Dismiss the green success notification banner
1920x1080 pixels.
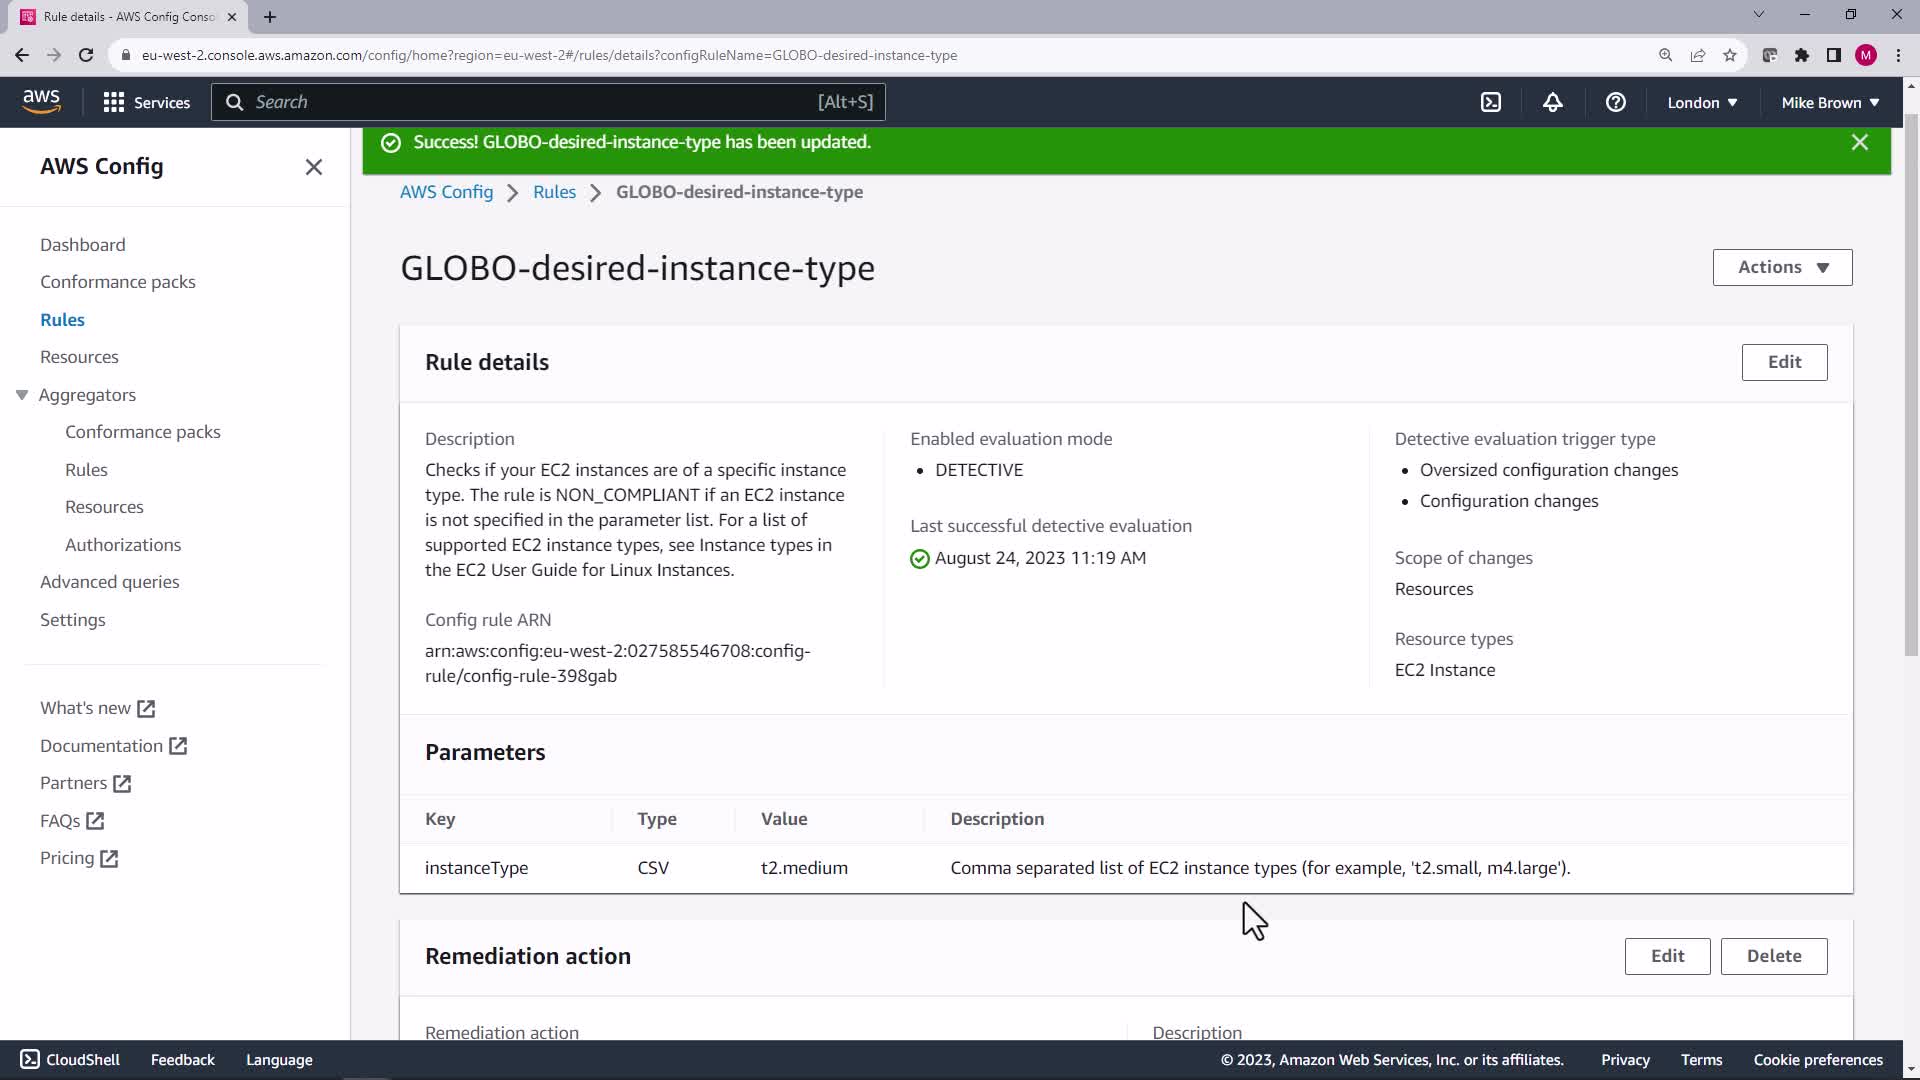point(1859,142)
